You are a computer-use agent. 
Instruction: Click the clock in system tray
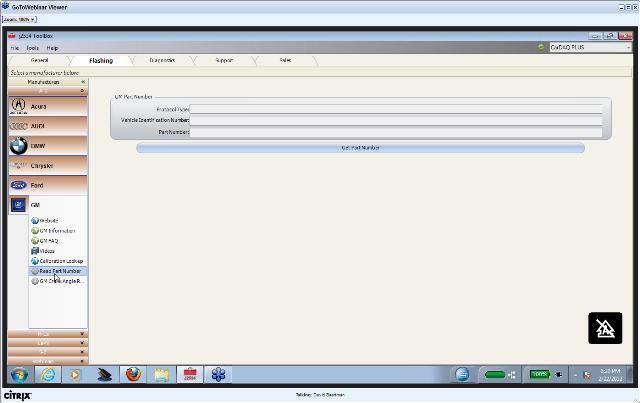[610, 375]
